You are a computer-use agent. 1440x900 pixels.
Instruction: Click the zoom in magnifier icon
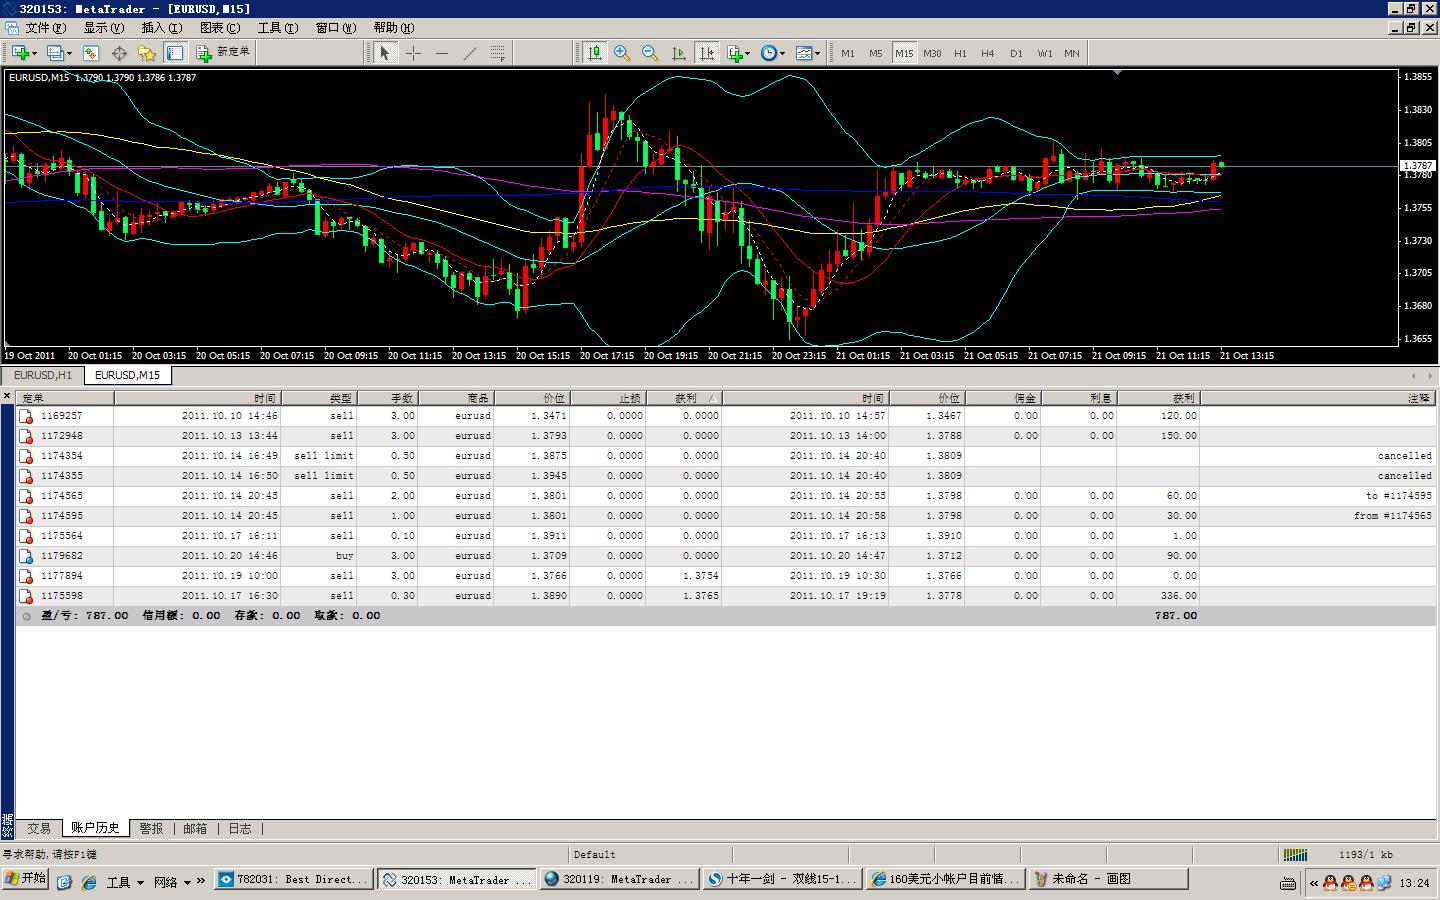coord(622,53)
